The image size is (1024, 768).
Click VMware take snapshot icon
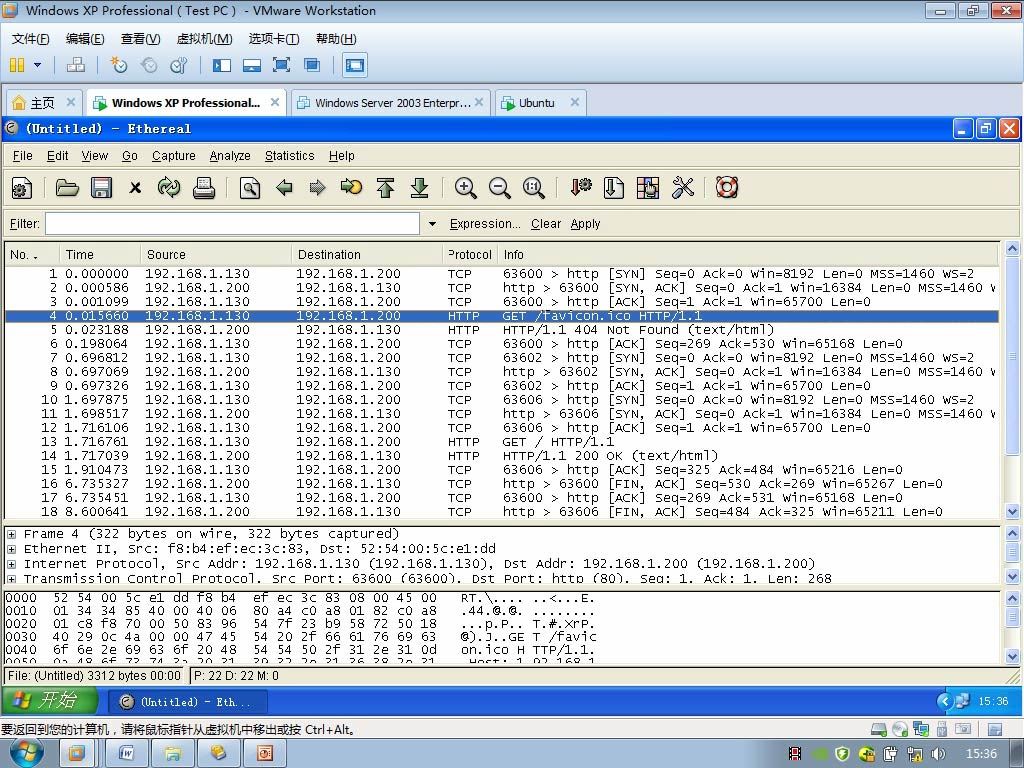[x=118, y=65]
